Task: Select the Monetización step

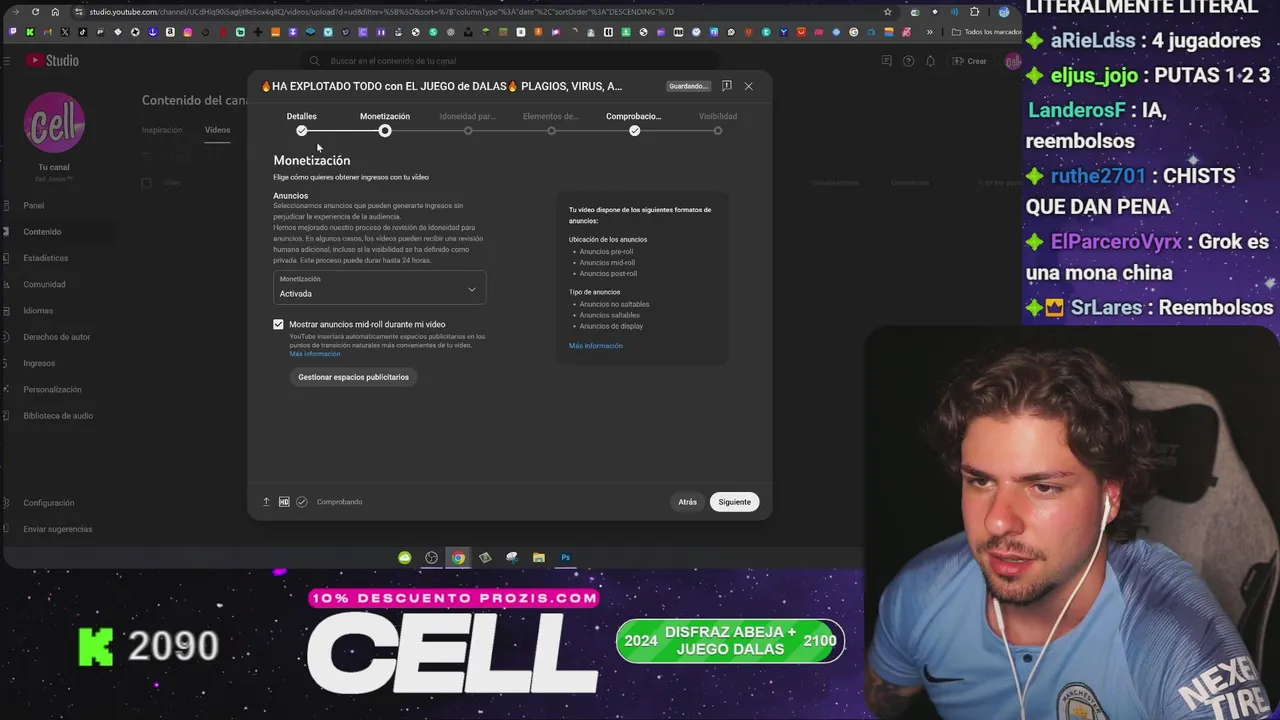Action: coord(385,123)
